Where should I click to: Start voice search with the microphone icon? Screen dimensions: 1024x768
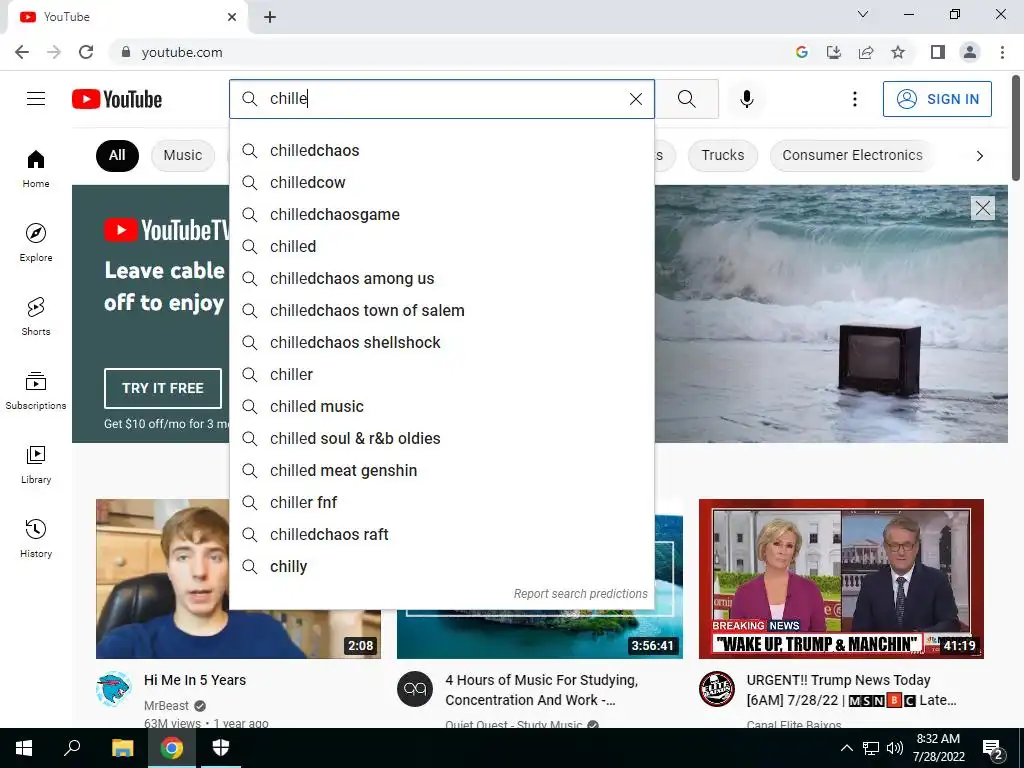pos(747,99)
